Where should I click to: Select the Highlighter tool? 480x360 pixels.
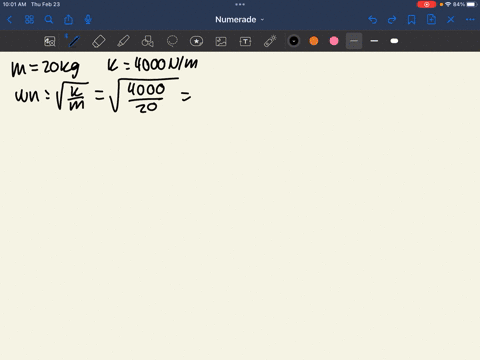point(123,41)
